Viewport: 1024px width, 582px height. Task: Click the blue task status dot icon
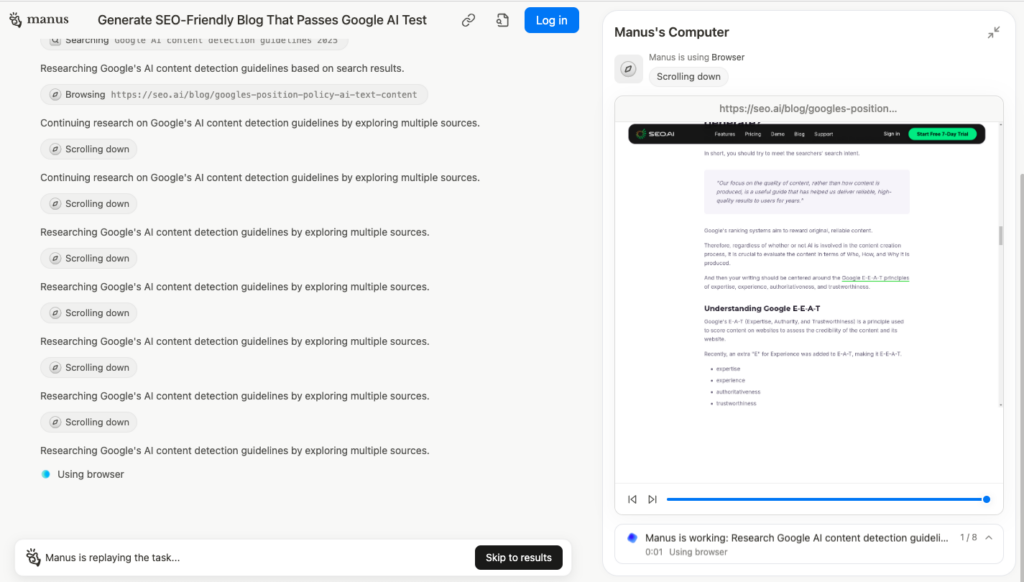632,538
